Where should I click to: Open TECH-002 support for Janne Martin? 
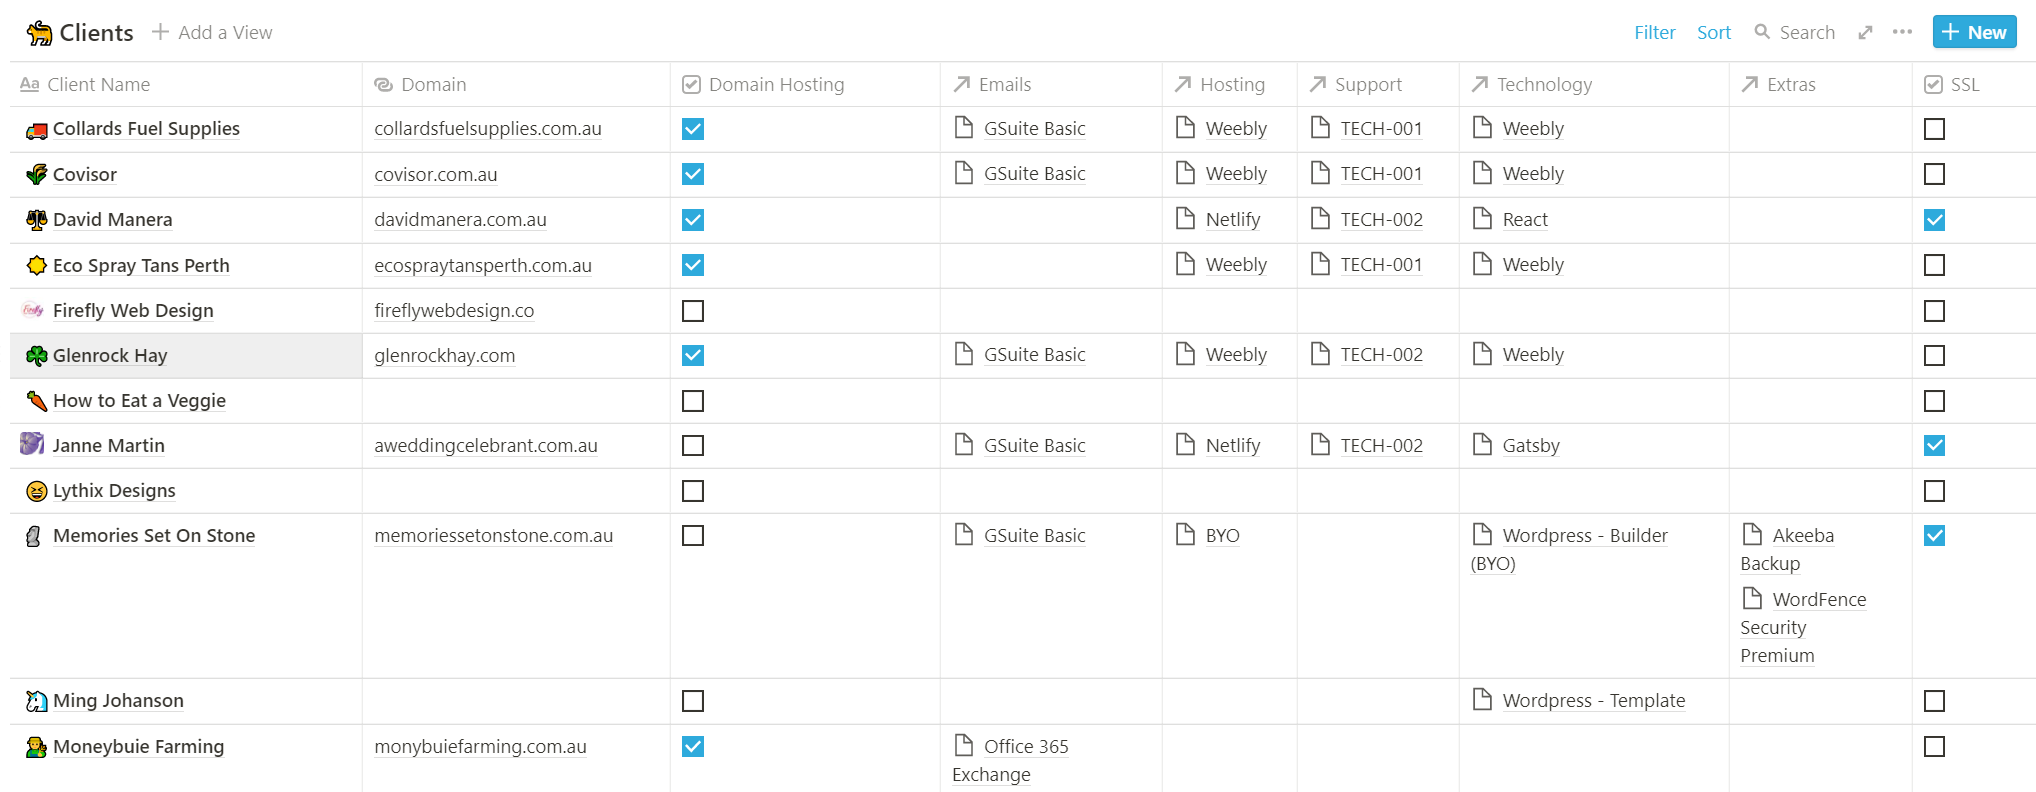click(x=1381, y=446)
